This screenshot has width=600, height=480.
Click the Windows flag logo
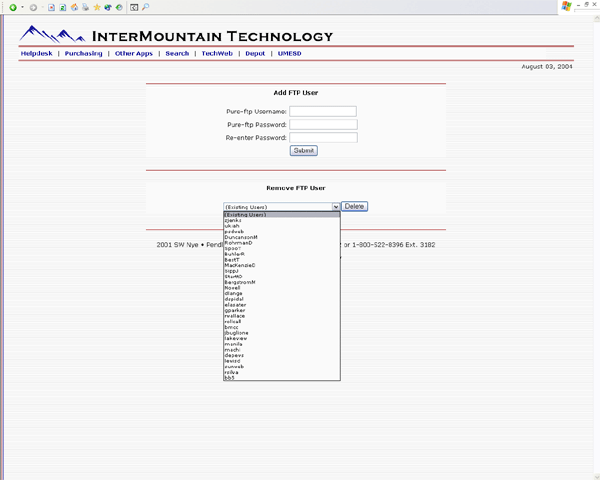click(x=566, y=6)
